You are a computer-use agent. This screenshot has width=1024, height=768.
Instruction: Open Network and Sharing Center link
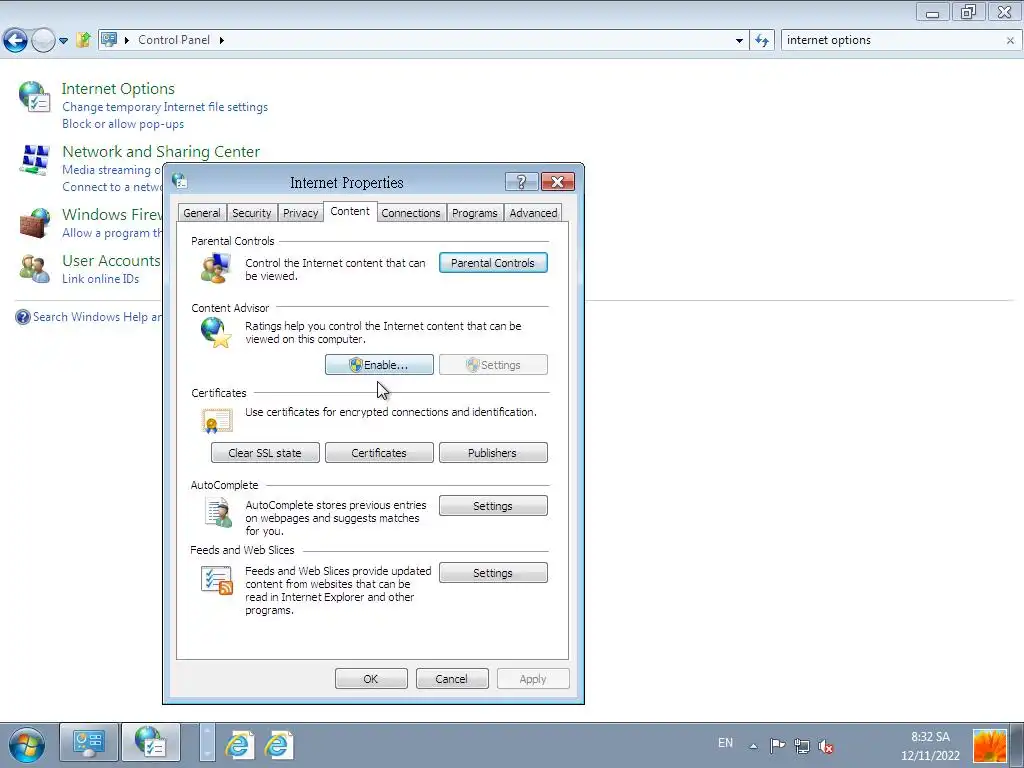pos(161,152)
